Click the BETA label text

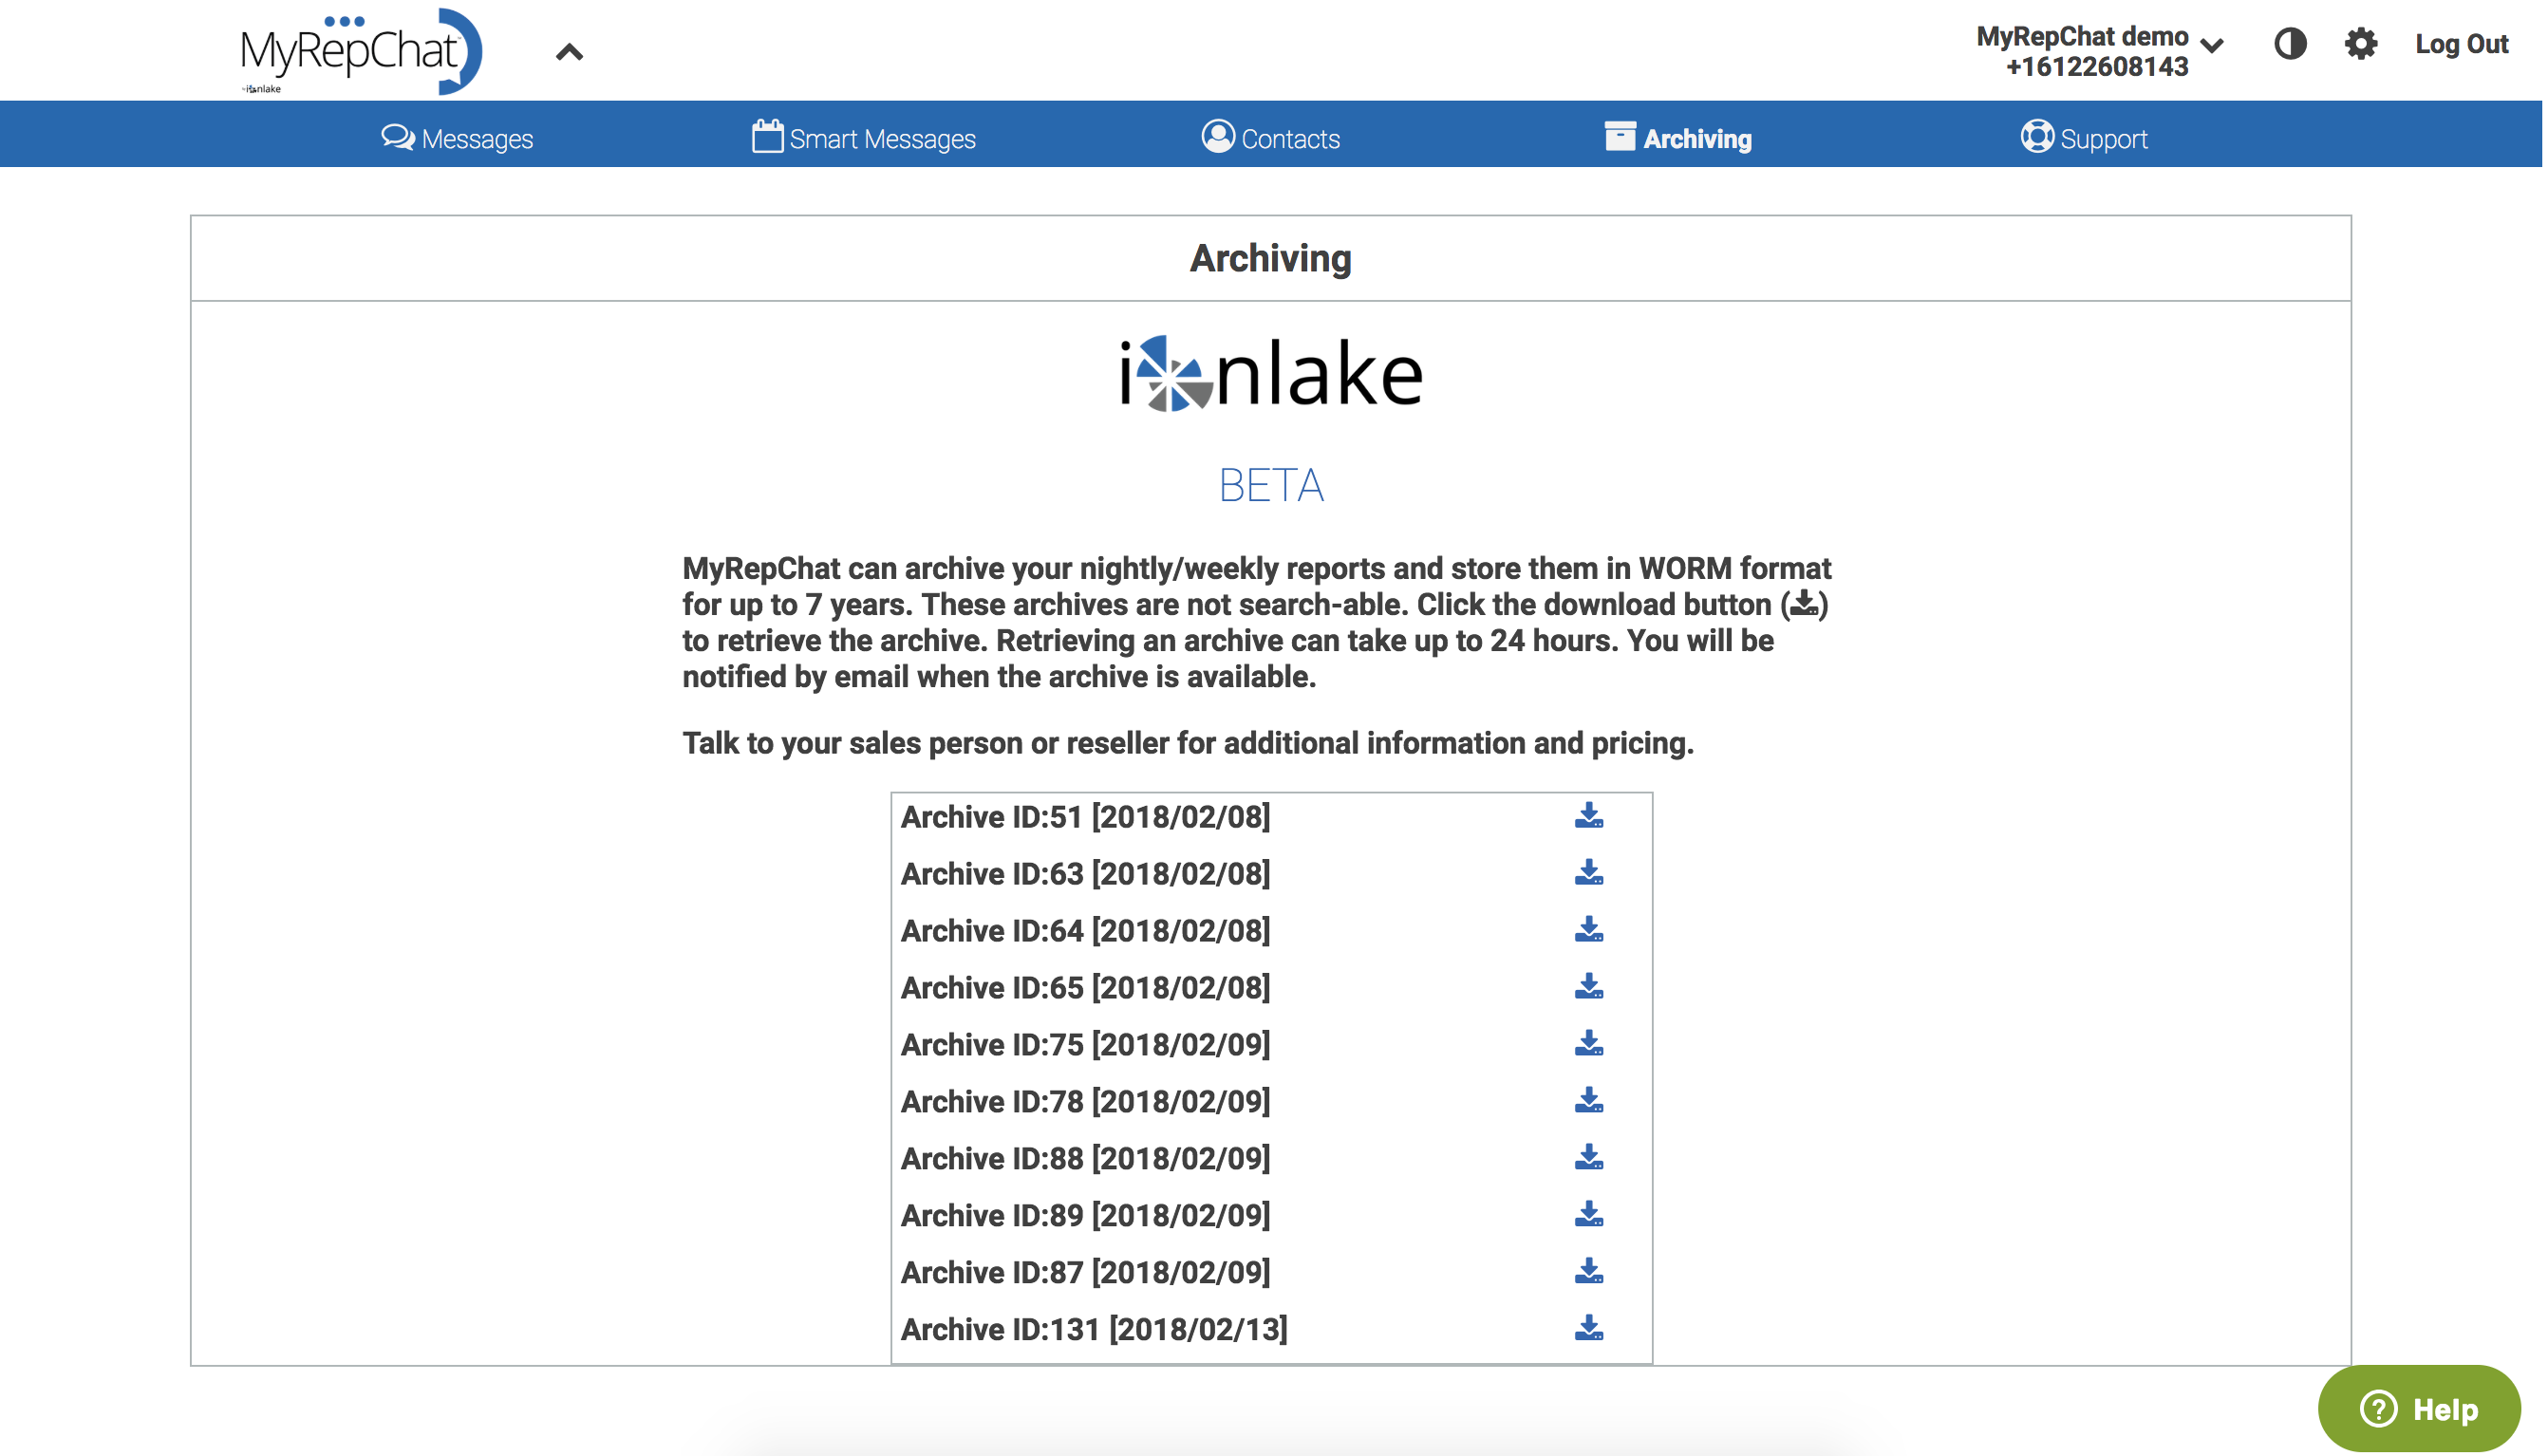point(1272,486)
